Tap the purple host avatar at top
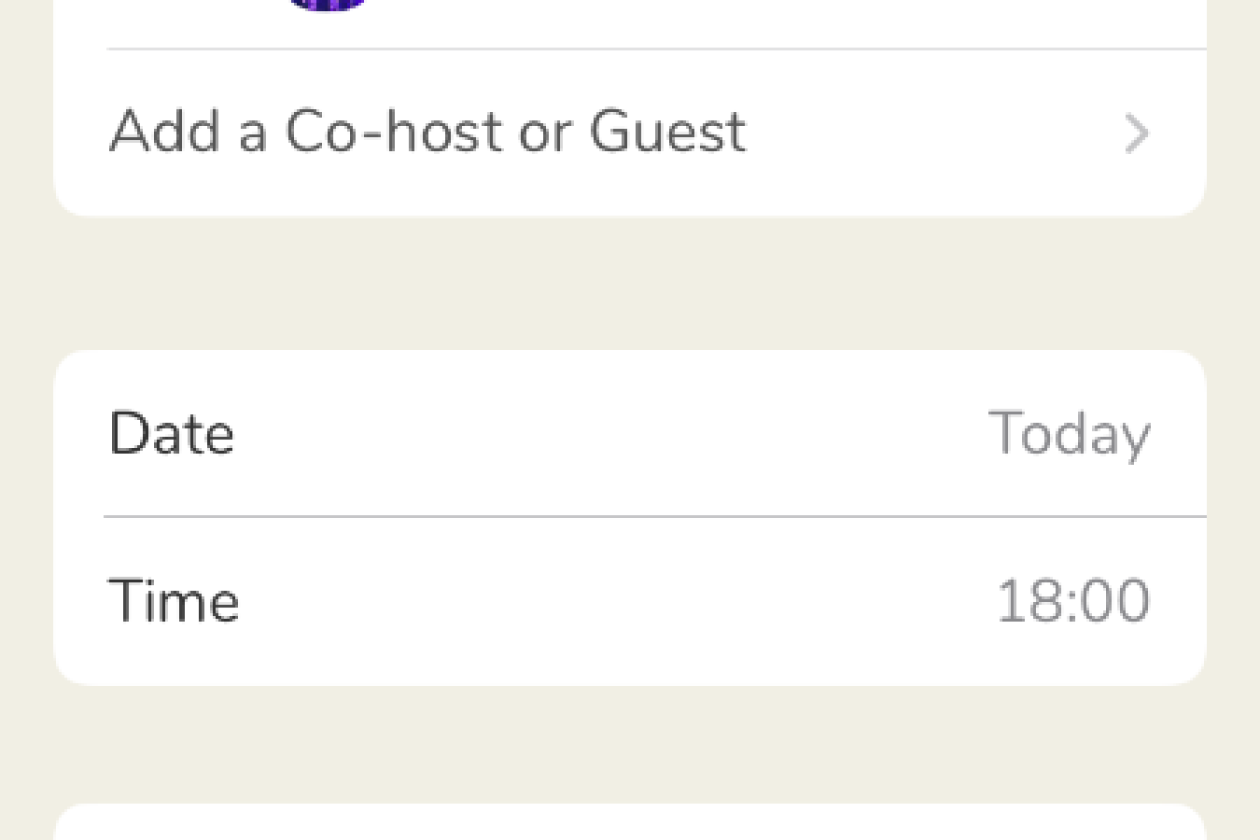The width and height of the screenshot is (1260, 840). pyautogui.click(x=330, y=4)
